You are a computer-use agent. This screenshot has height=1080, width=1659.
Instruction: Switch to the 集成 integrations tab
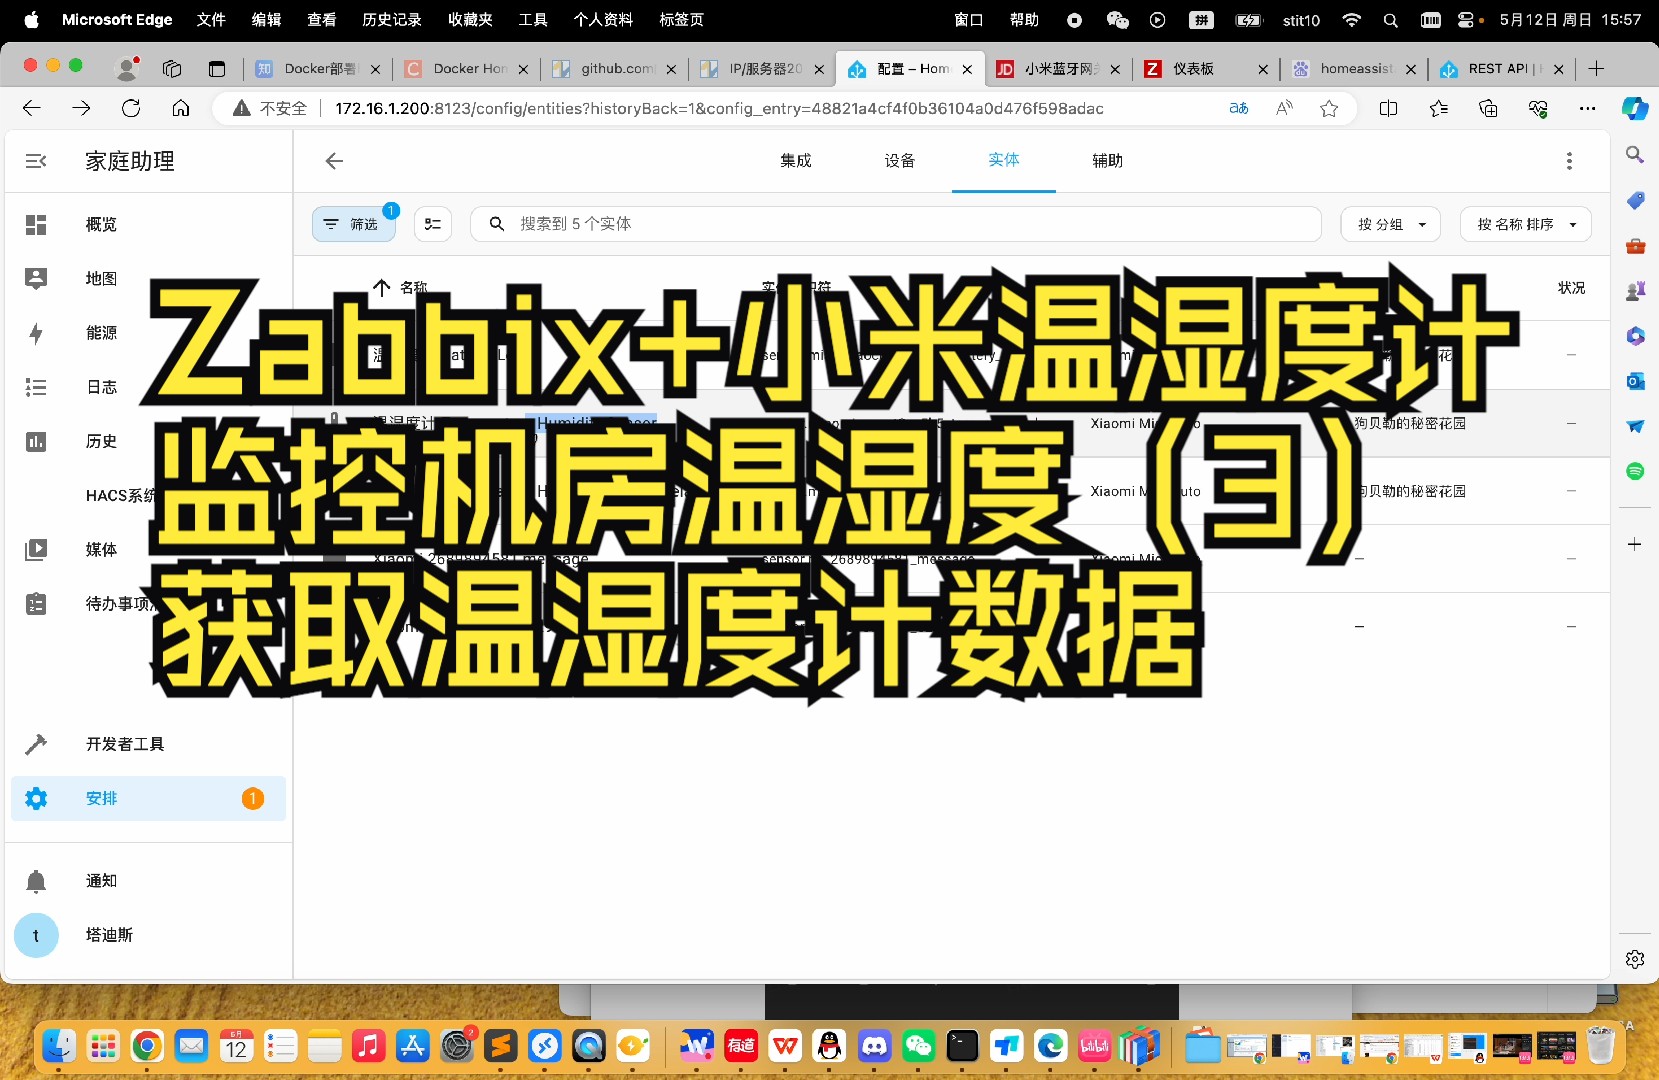(796, 161)
